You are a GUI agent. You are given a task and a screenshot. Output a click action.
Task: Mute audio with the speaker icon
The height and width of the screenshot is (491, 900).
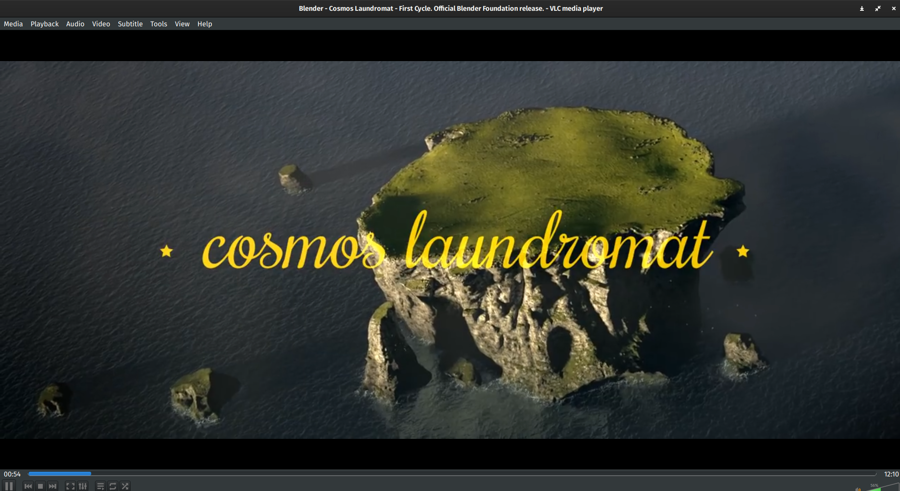858,489
